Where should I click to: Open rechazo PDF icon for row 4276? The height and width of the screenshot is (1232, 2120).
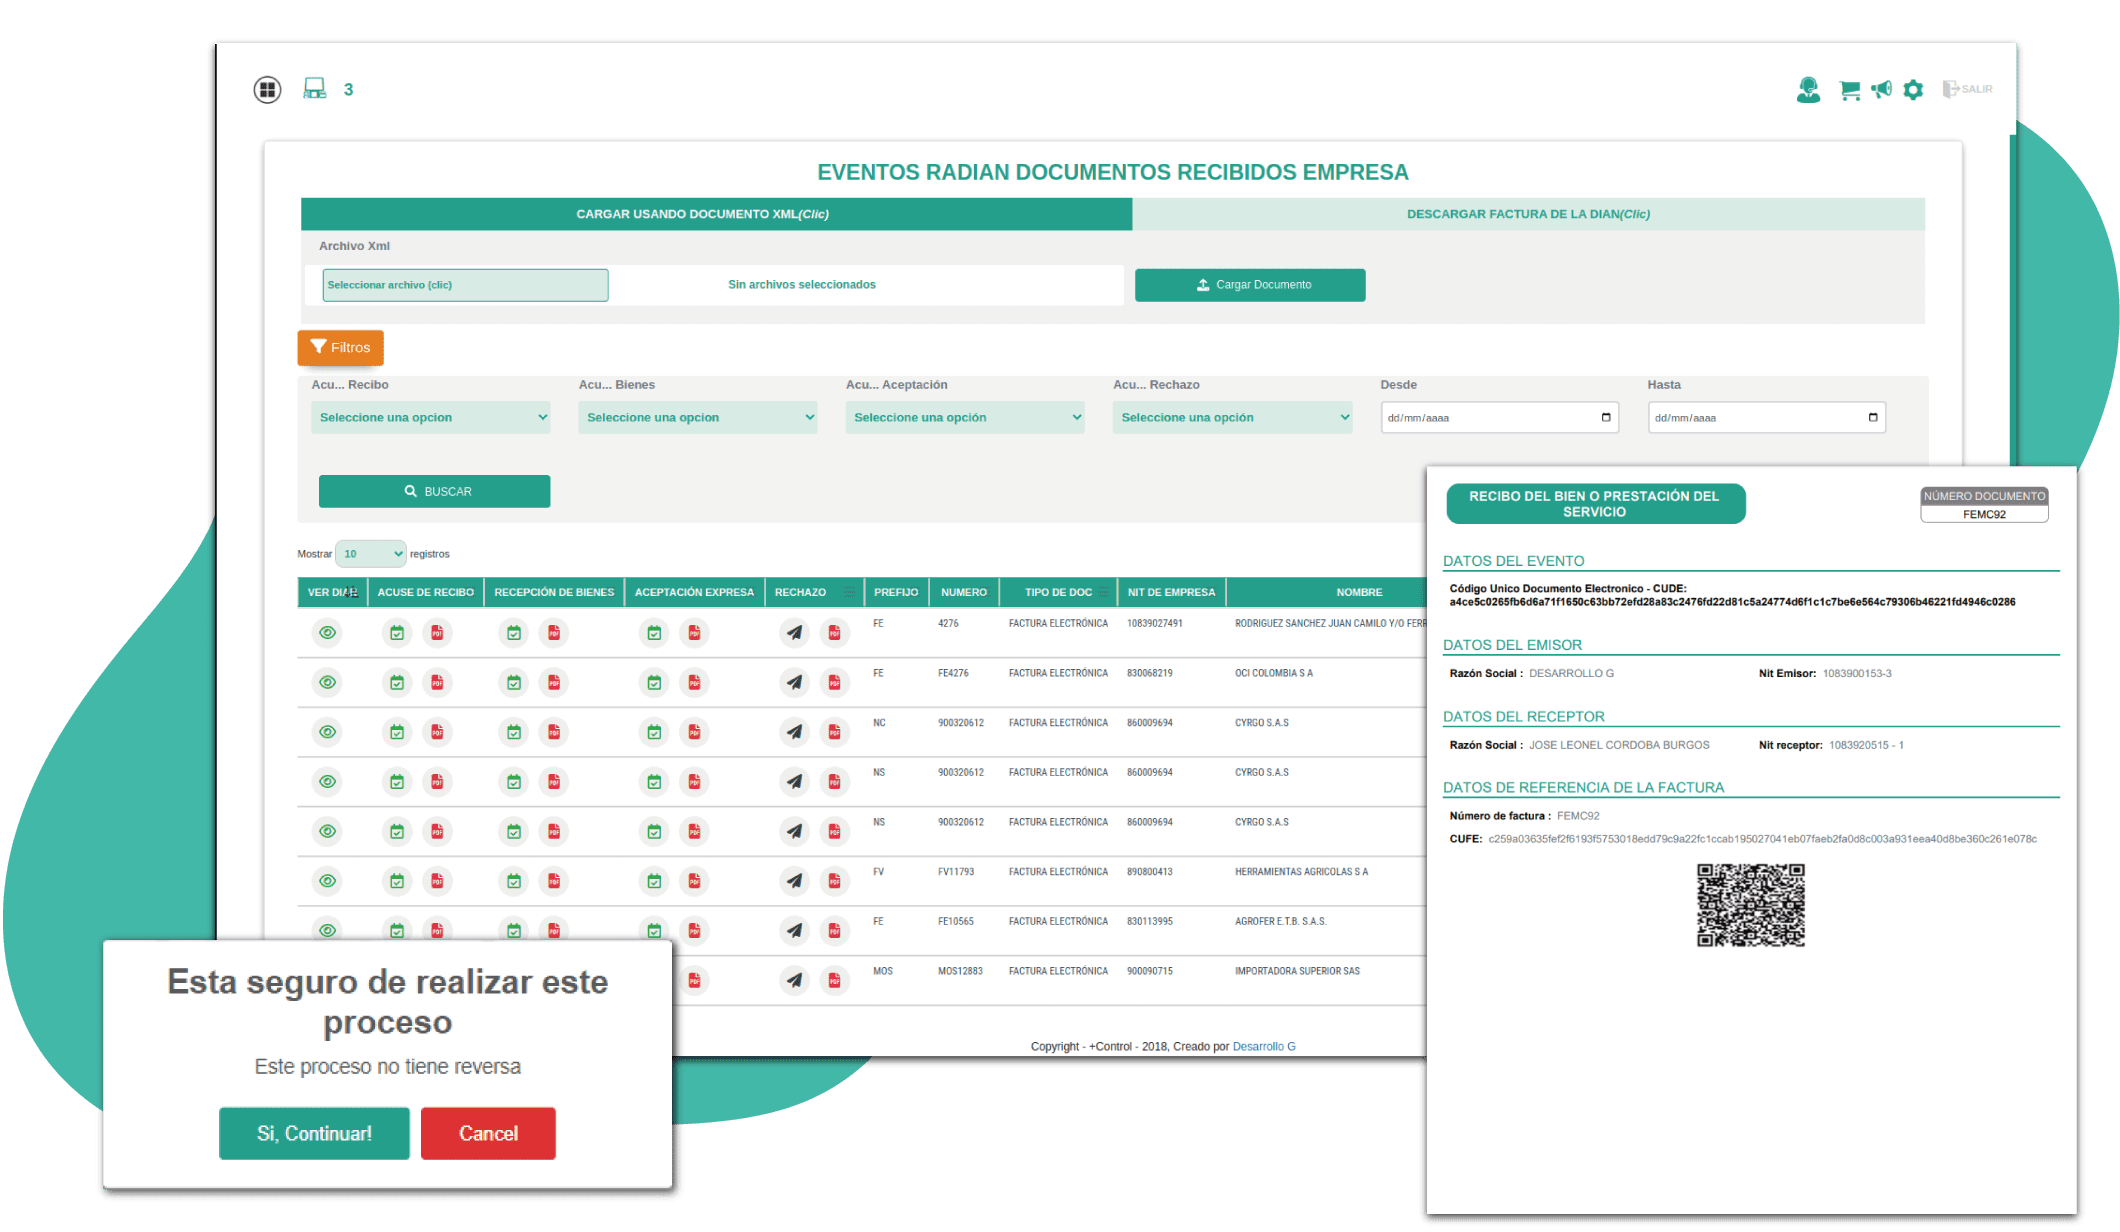[834, 633]
